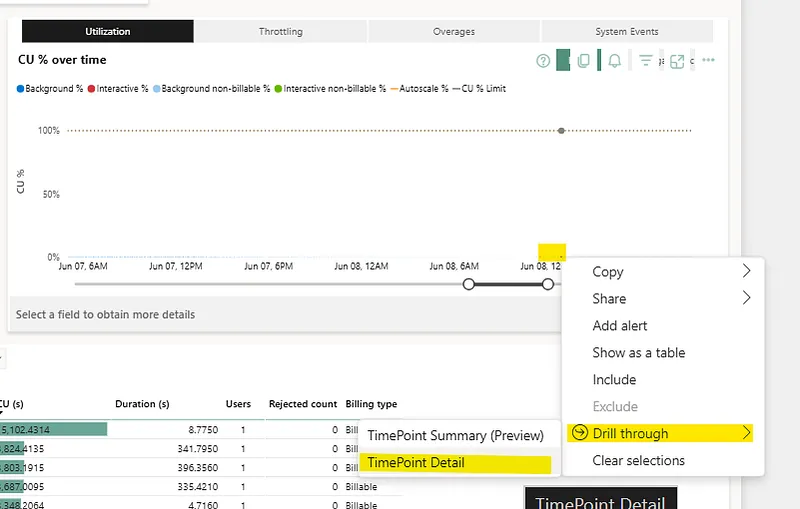Image resolution: width=800 pixels, height=509 pixels.
Task: Click the copy visual icon
Action: (x=584, y=61)
